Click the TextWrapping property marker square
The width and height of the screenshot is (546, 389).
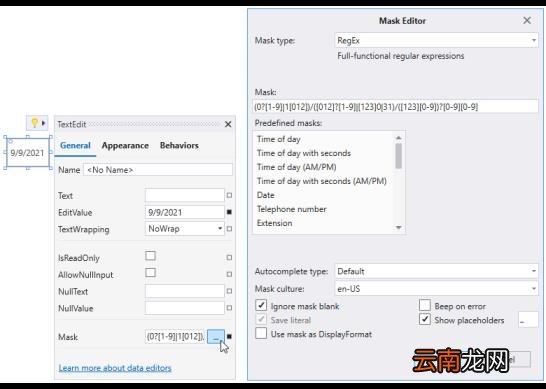coord(229,229)
